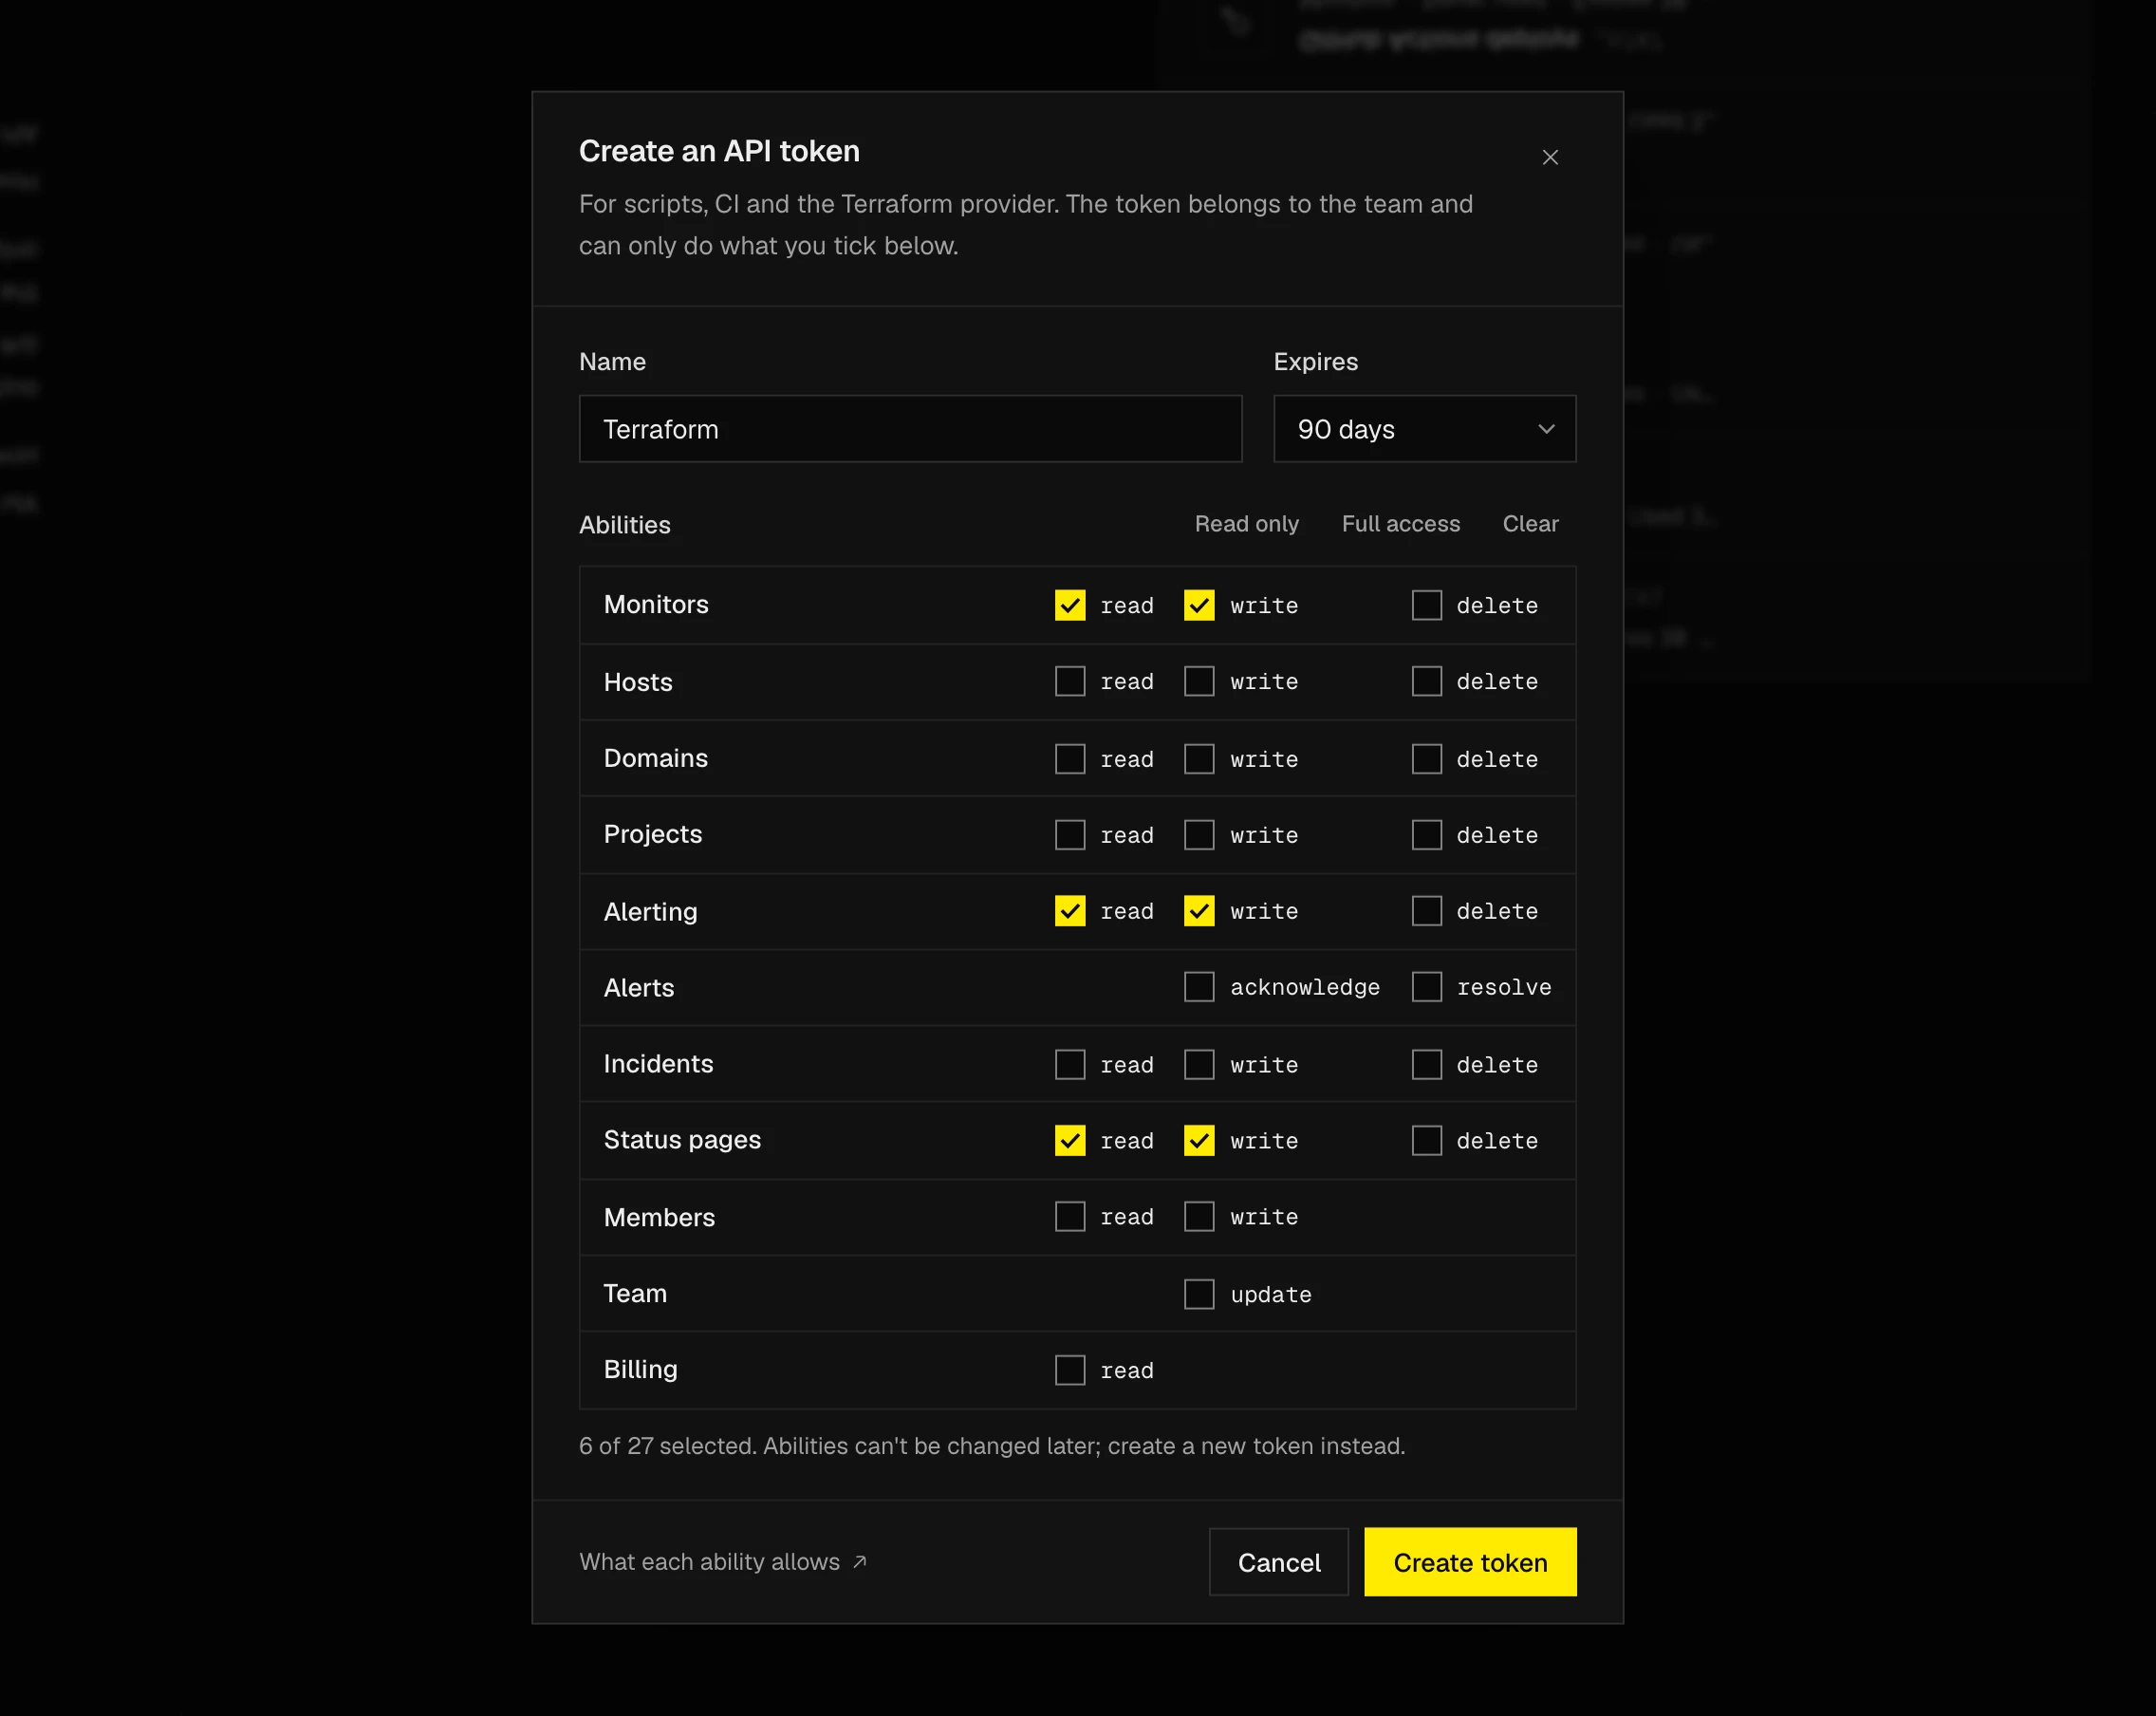Click the Monitors row label

point(656,605)
